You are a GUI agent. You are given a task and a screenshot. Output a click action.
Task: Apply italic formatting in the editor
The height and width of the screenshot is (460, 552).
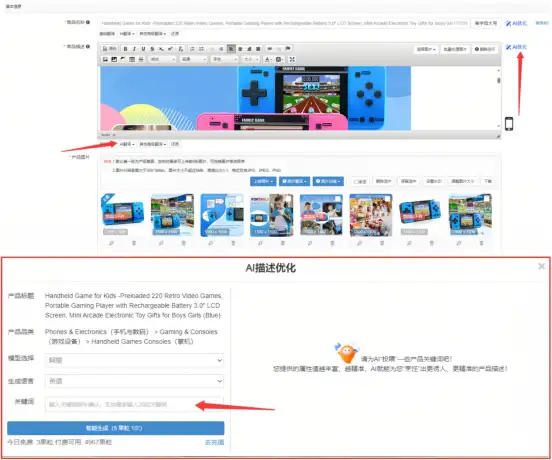pyautogui.click(x=134, y=49)
